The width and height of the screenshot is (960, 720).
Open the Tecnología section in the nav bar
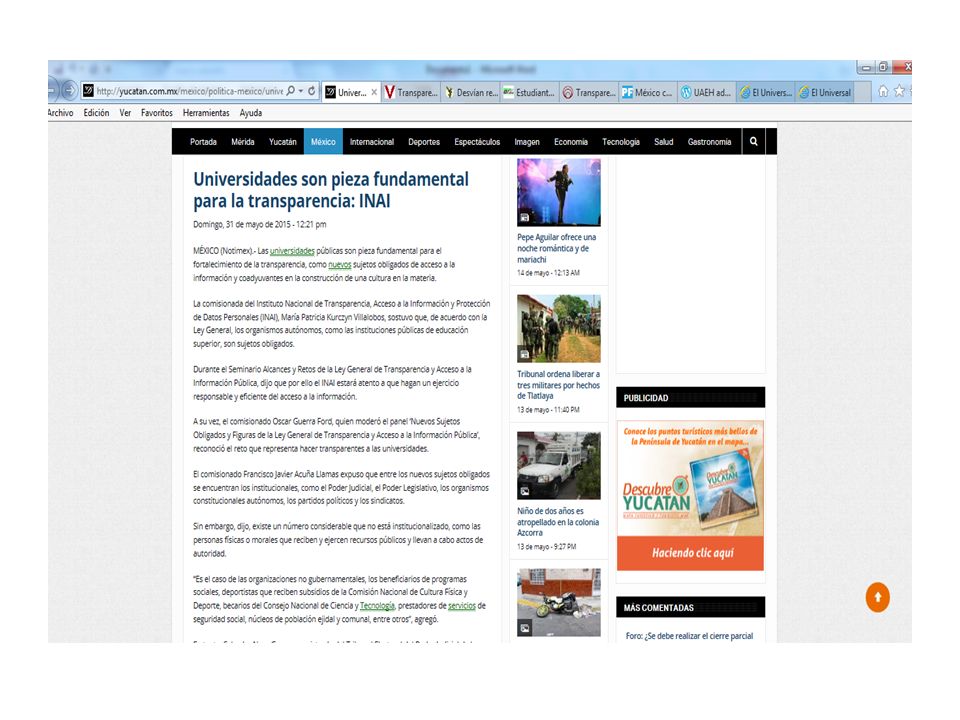tap(621, 141)
